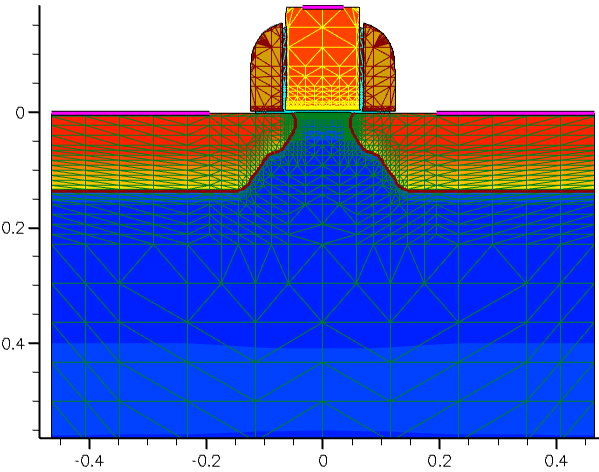Select the right magenta drain contact strip
The image size is (599, 472).
[515, 113]
